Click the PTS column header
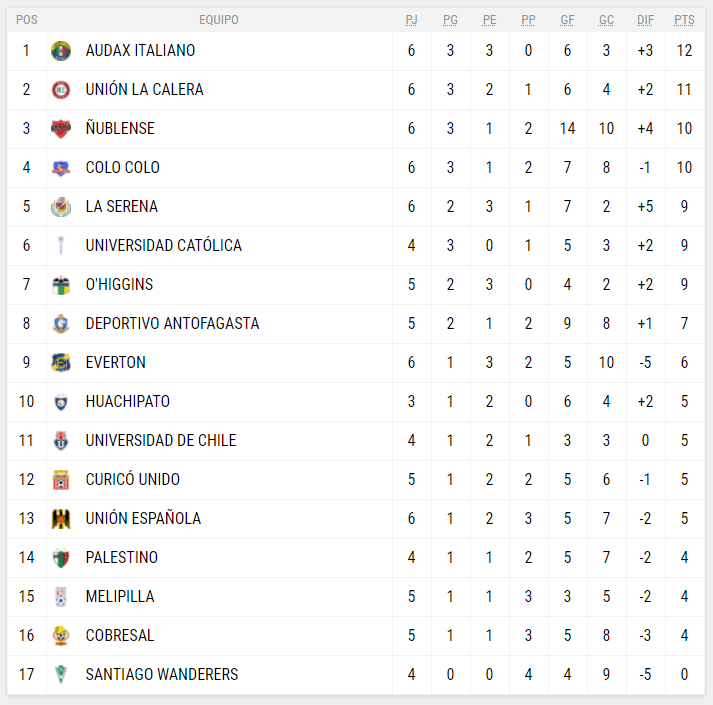Image resolution: width=713 pixels, height=705 pixels. click(x=685, y=20)
